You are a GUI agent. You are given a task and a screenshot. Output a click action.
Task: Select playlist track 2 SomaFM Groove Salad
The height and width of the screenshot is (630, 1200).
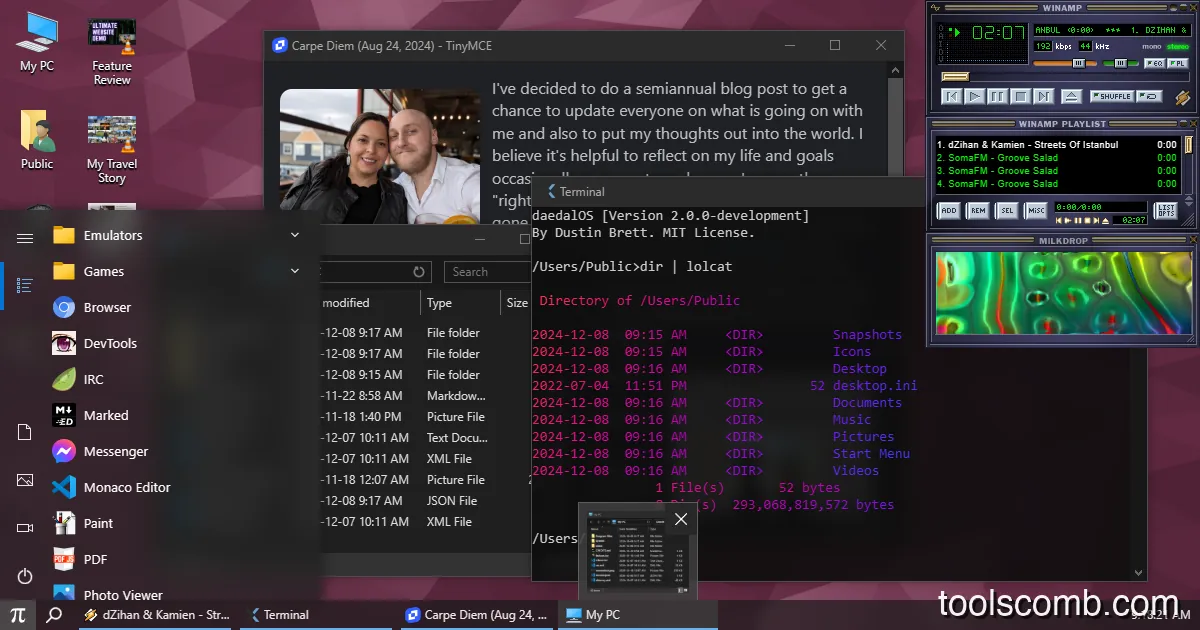pyautogui.click(x=1058, y=157)
